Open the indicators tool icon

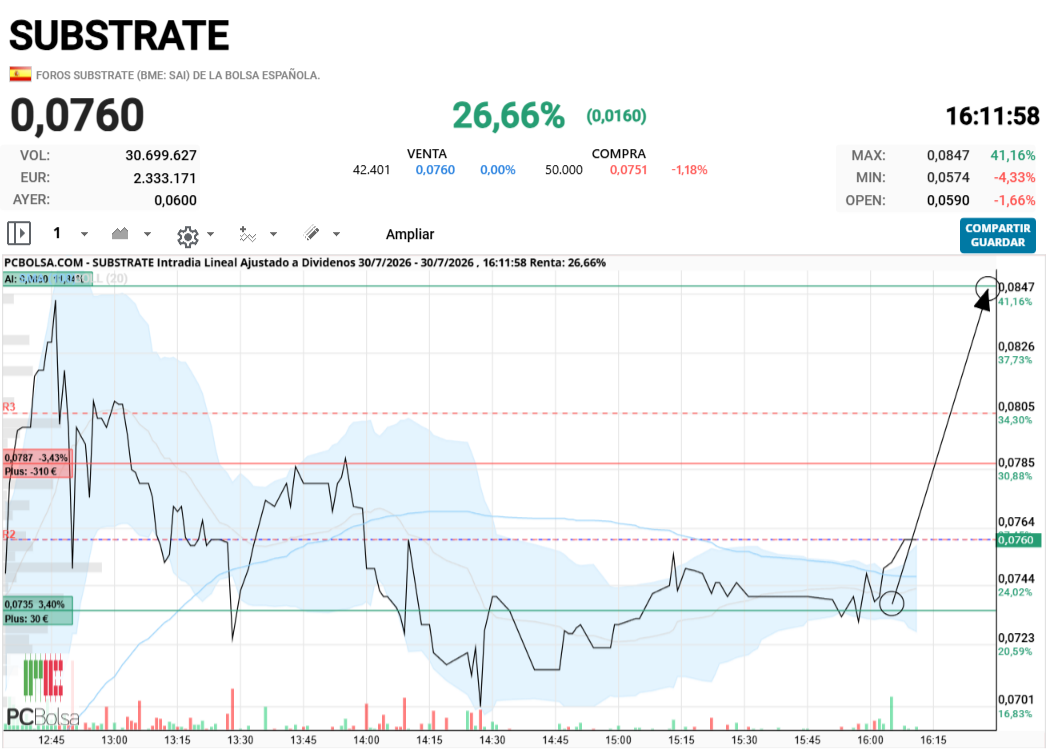tap(247, 234)
